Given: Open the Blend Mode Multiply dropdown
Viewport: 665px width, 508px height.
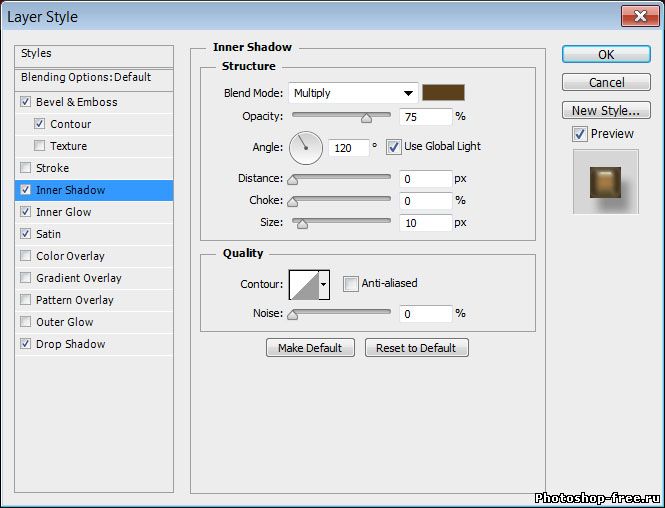Looking at the screenshot, I should pyautogui.click(x=353, y=93).
